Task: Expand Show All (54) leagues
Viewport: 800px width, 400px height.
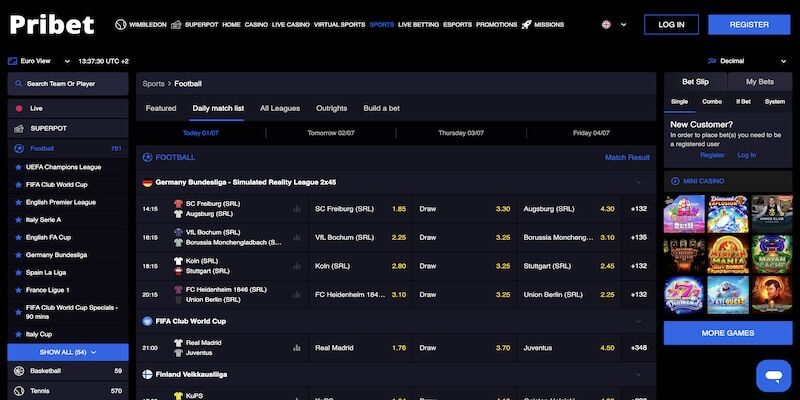Action: [68, 353]
